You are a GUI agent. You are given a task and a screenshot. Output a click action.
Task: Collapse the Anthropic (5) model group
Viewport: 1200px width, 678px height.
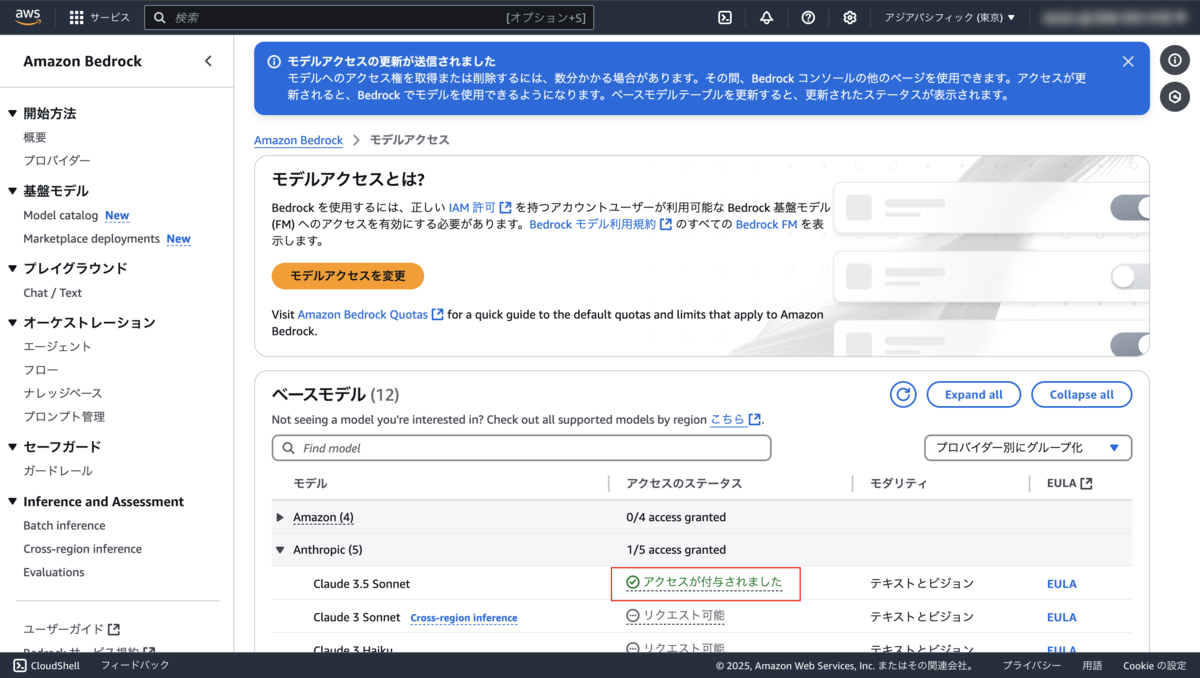click(280, 549)
